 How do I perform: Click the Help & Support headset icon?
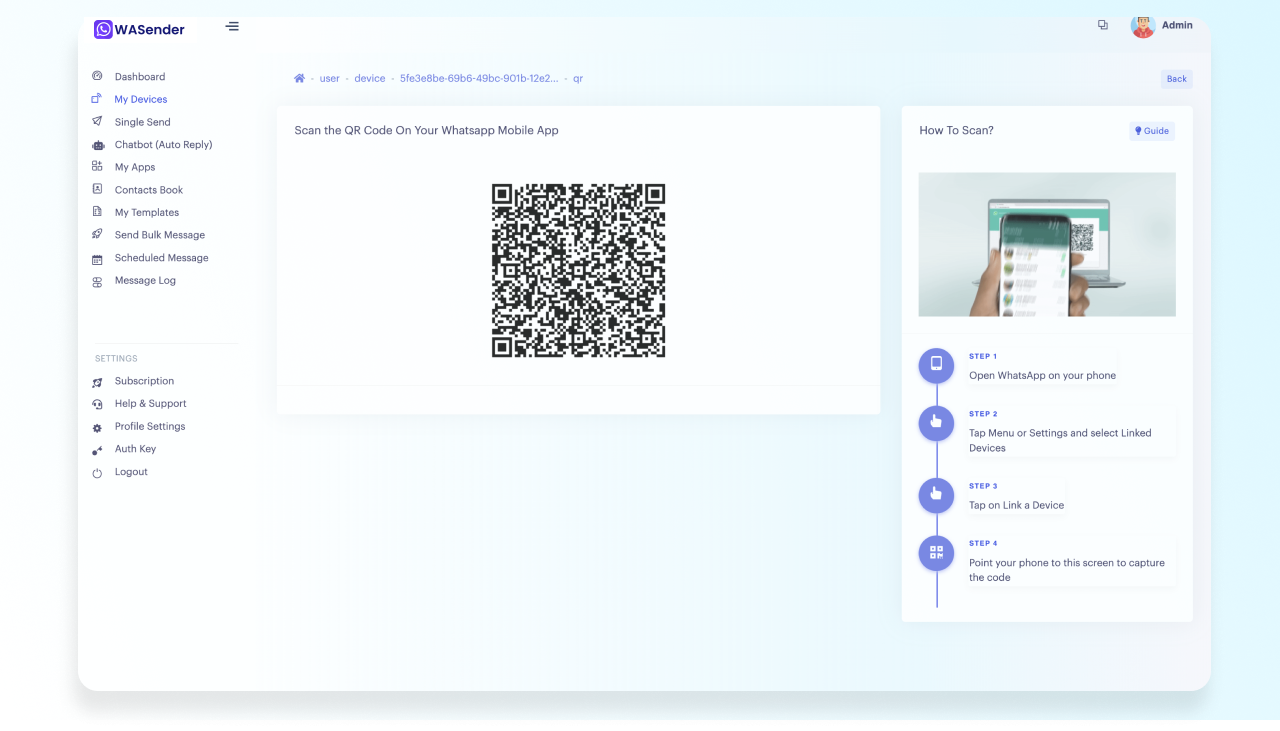97,404
